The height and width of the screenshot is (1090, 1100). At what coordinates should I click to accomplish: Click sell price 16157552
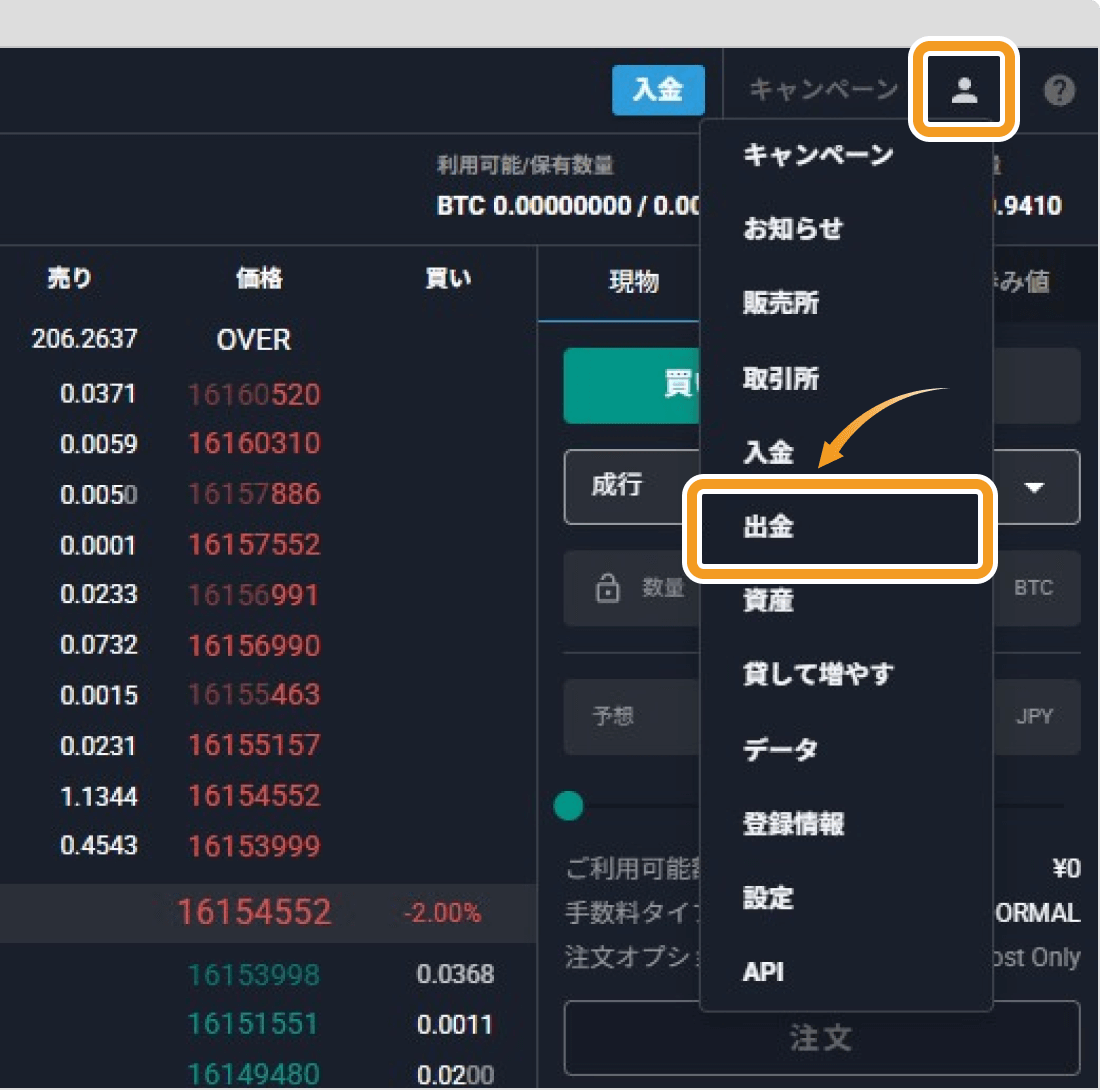pyautogui.click(x=254, y=545)
